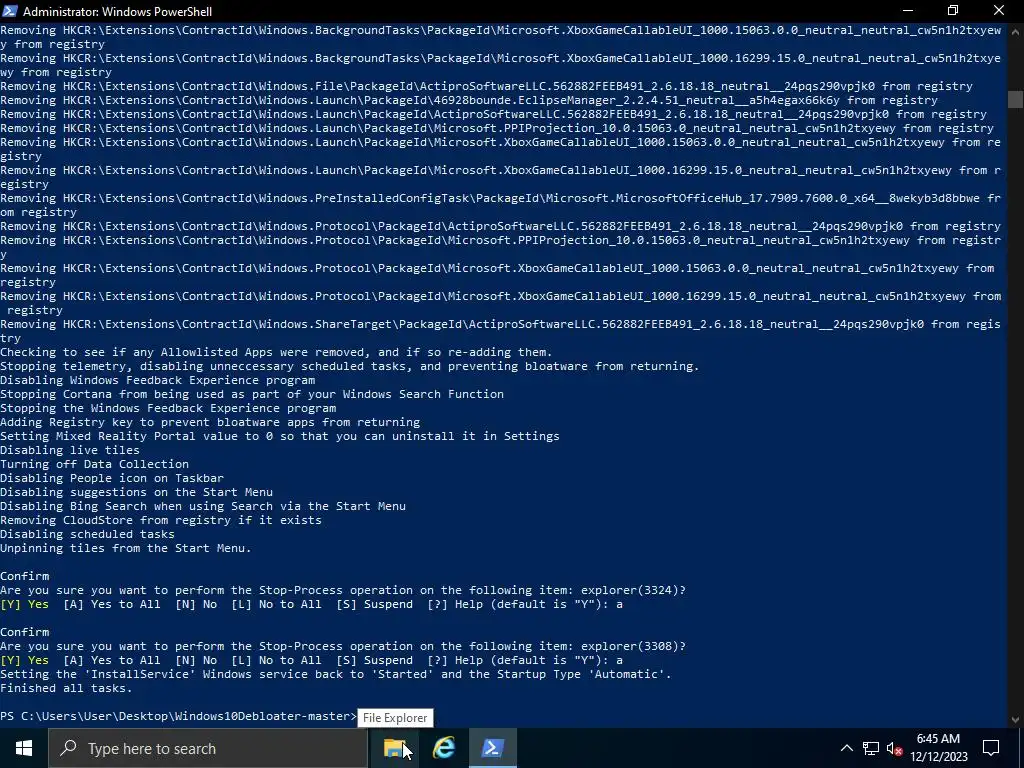Click the taskbar search magnifier icon
This screenshot has width=1024, height=768.
[68, 748]
